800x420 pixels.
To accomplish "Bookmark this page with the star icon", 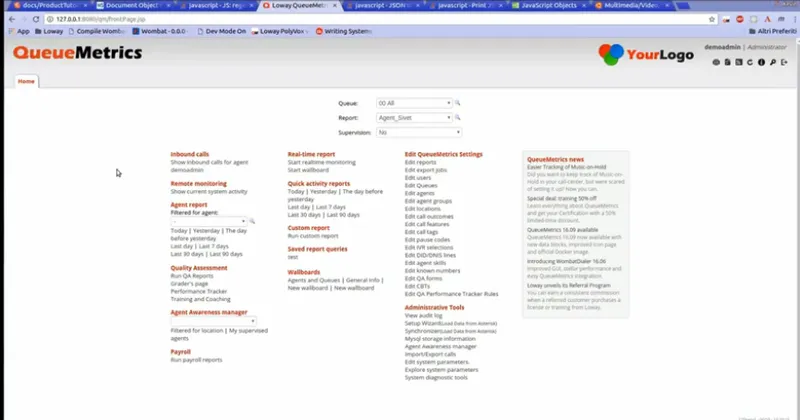I will coord(712,19).
